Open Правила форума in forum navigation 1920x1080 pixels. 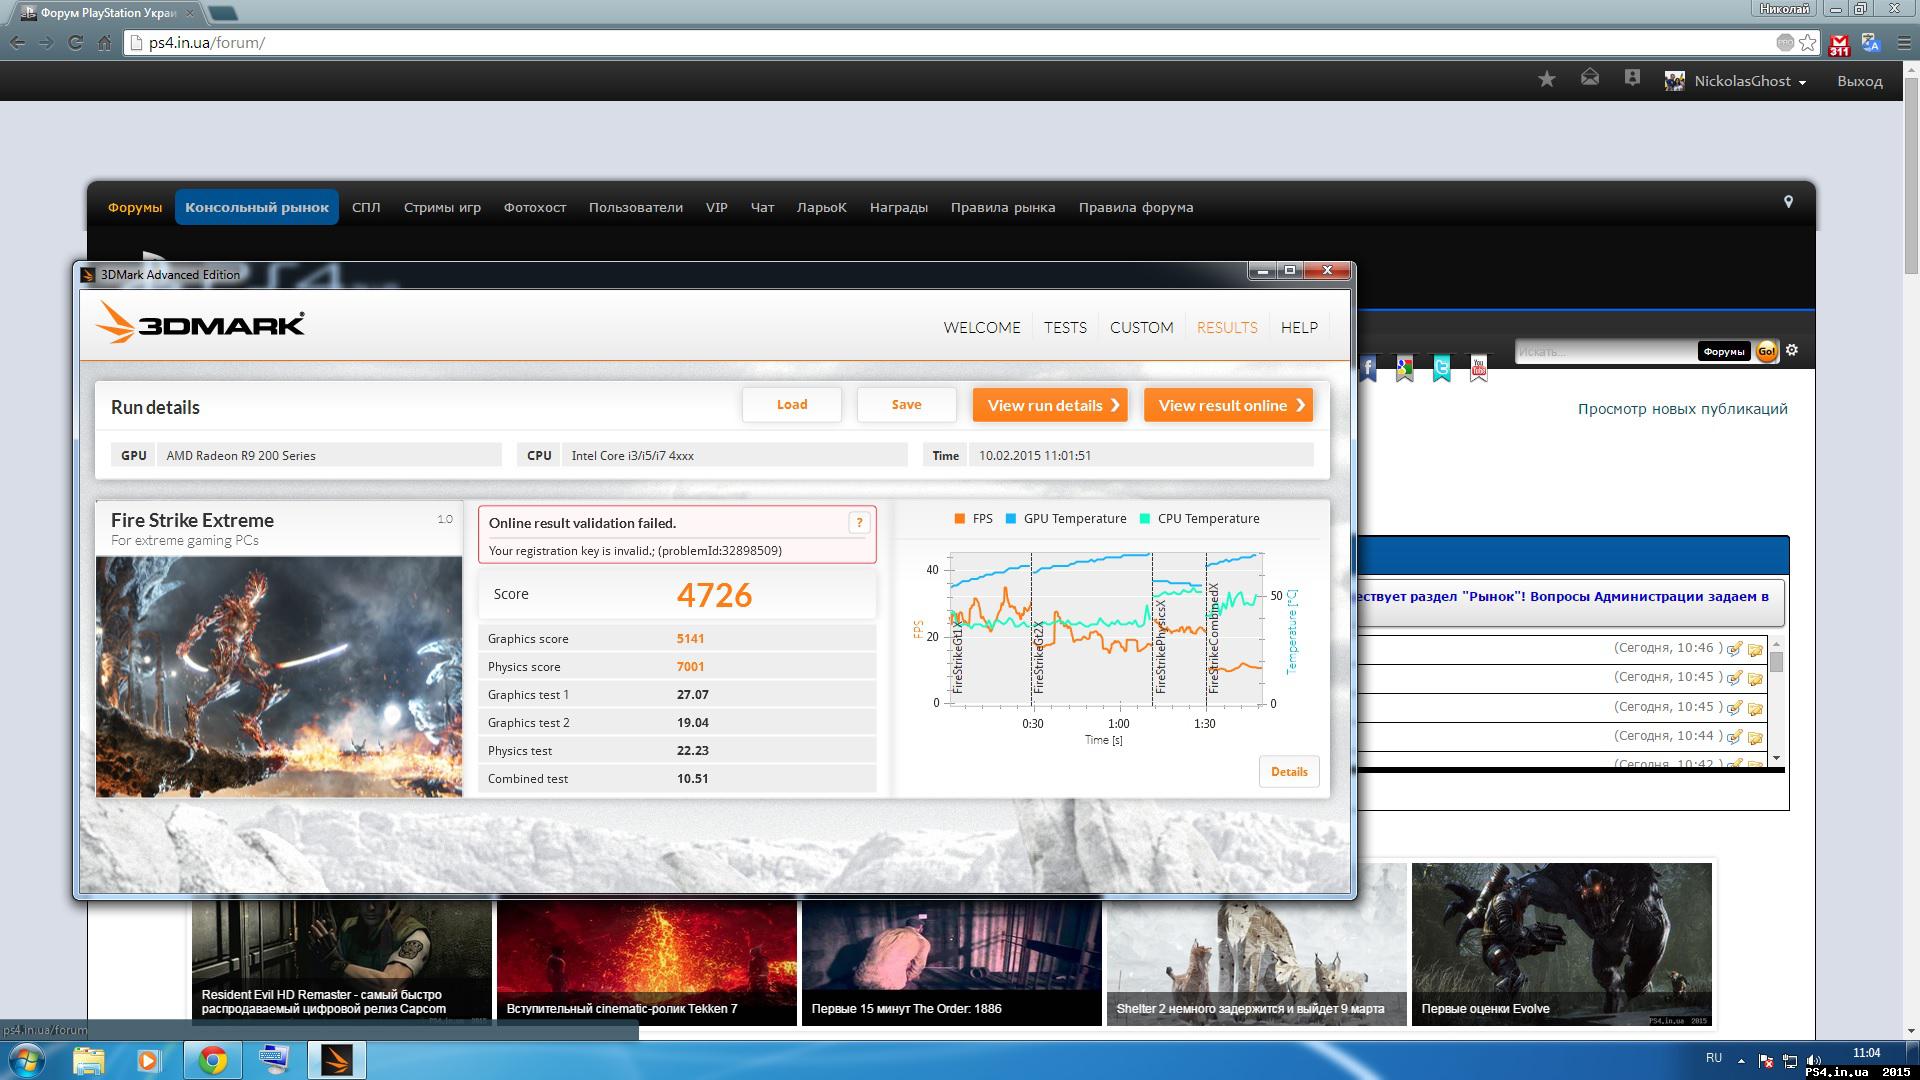tap(1136, 207)
